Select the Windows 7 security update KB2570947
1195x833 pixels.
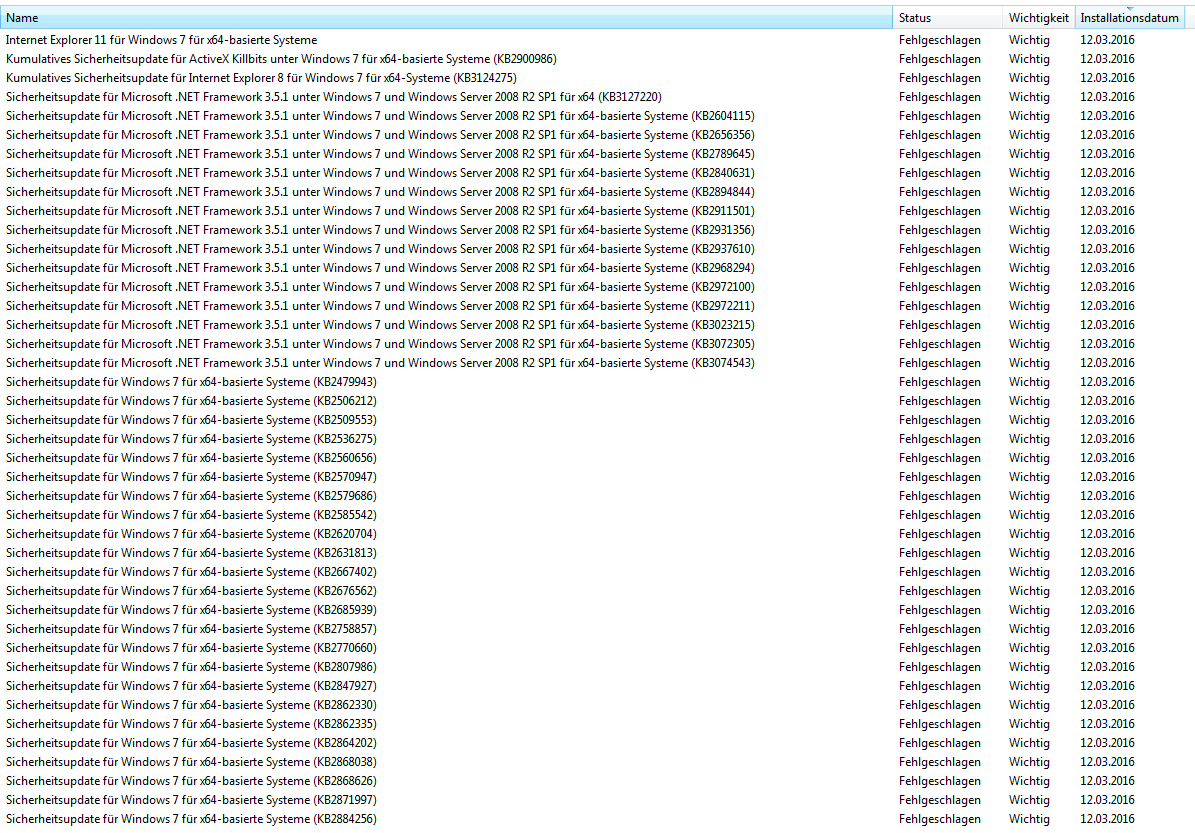coord(191,477)
